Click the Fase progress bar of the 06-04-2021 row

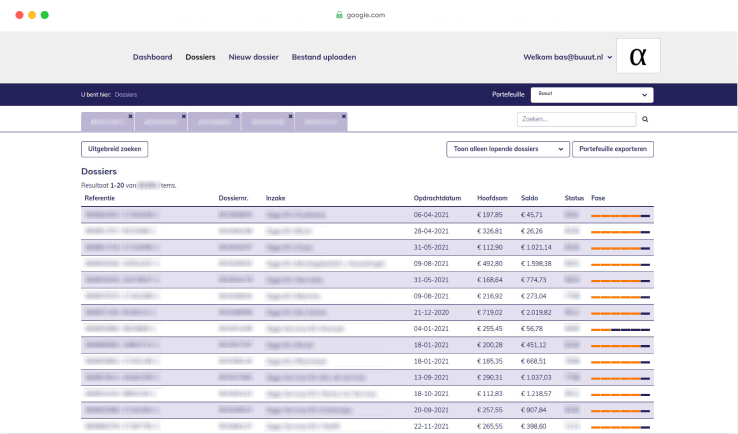(x=620, y=215)
